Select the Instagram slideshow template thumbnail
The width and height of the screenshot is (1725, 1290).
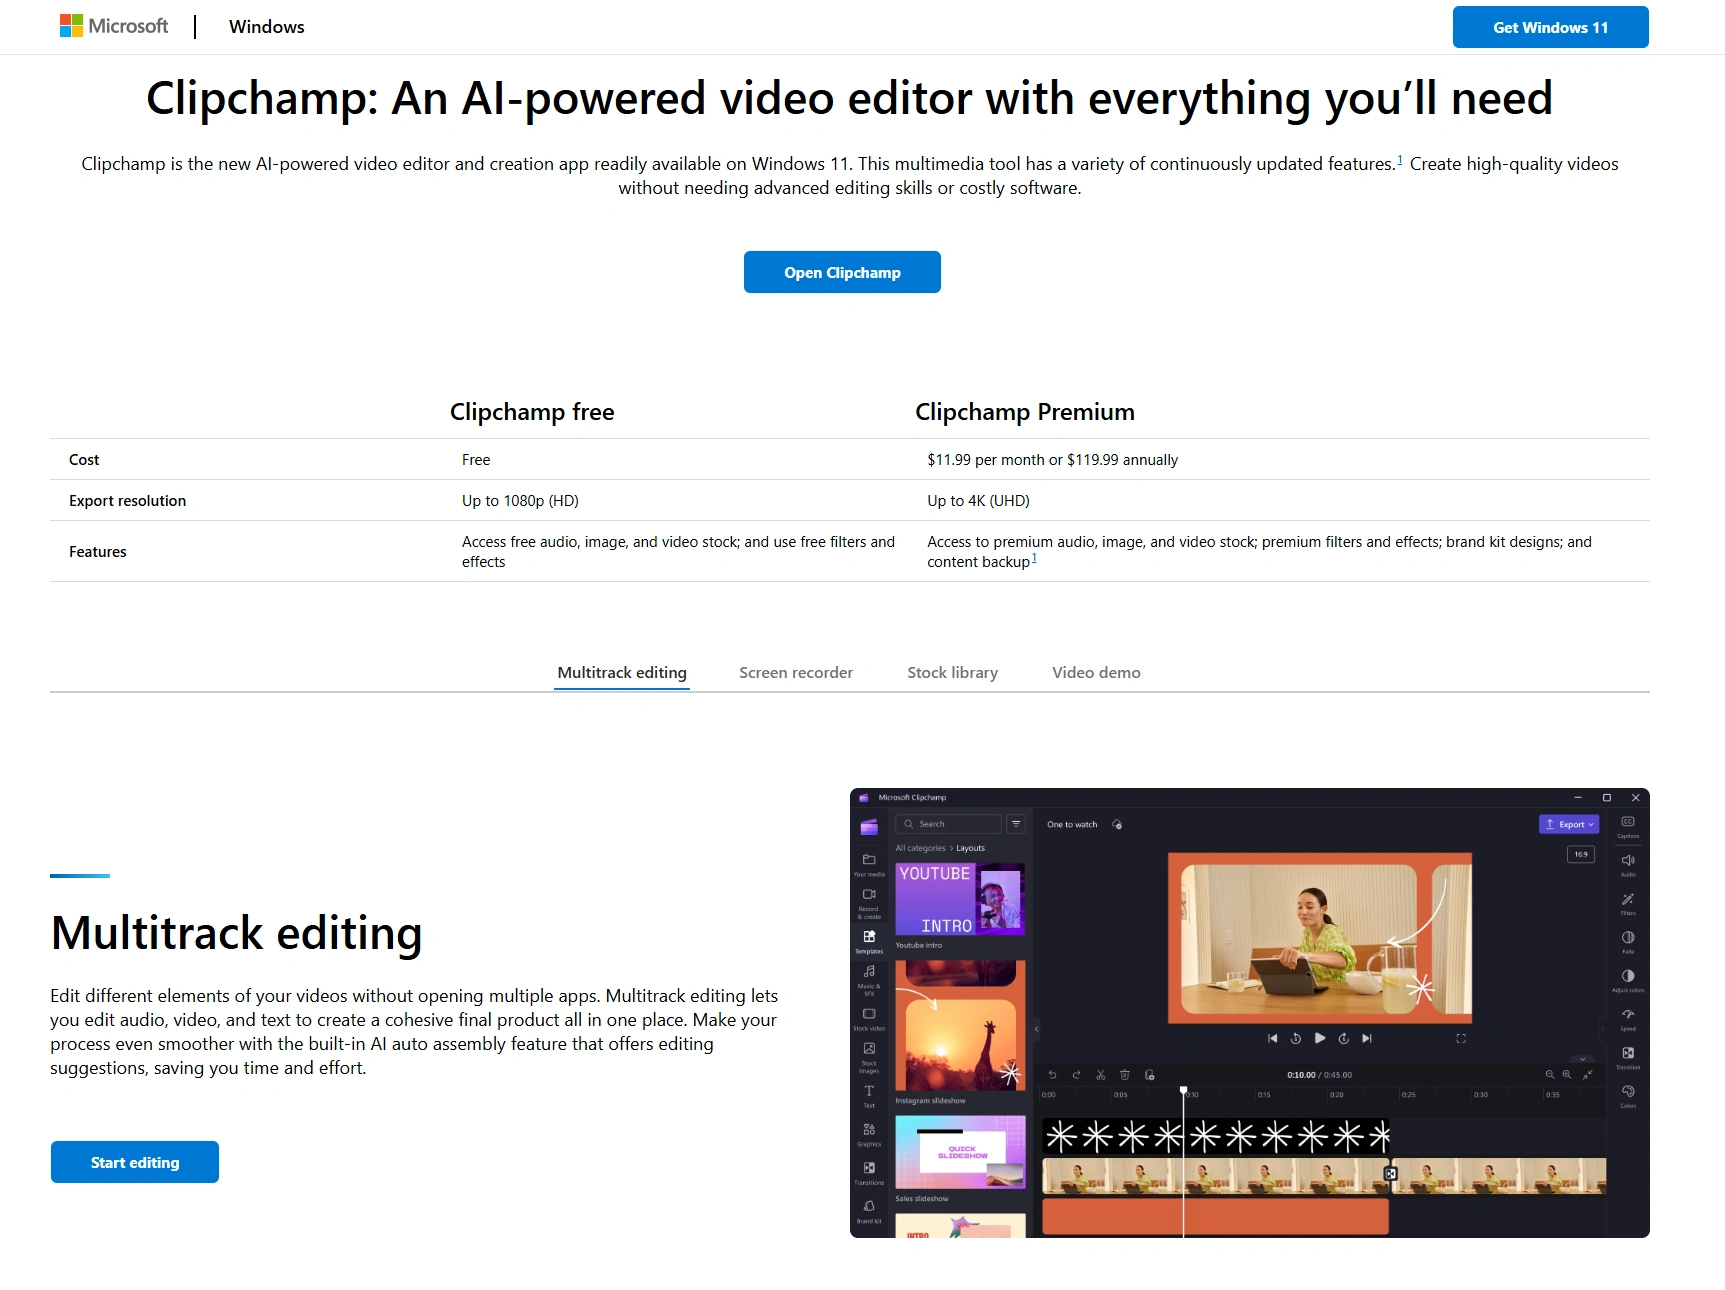(960, 1026)
